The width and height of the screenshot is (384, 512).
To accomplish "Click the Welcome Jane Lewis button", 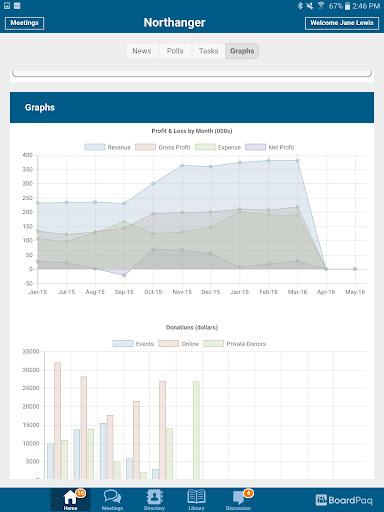I will pos(342,23).
